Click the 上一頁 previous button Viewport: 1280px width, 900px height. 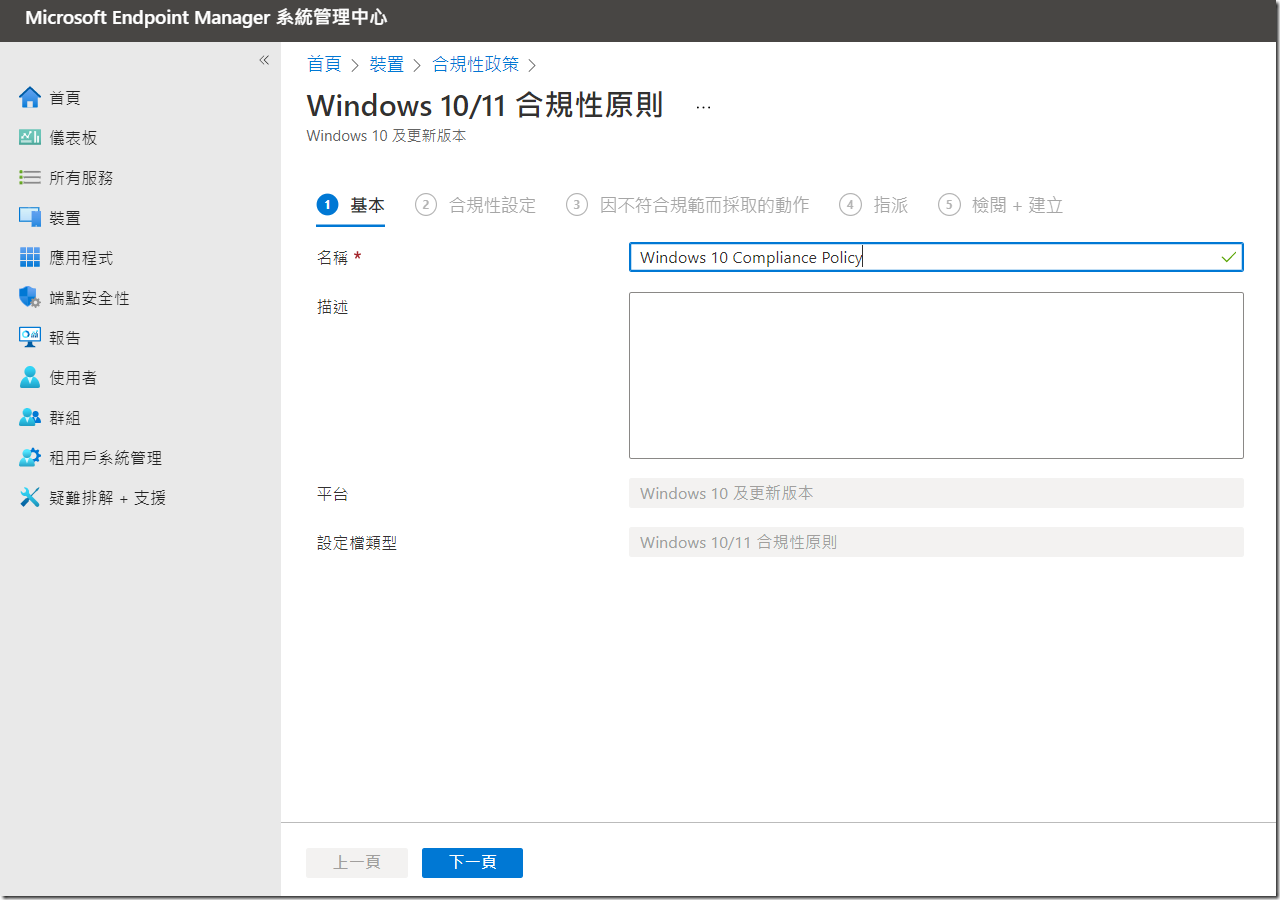(357, 862)
